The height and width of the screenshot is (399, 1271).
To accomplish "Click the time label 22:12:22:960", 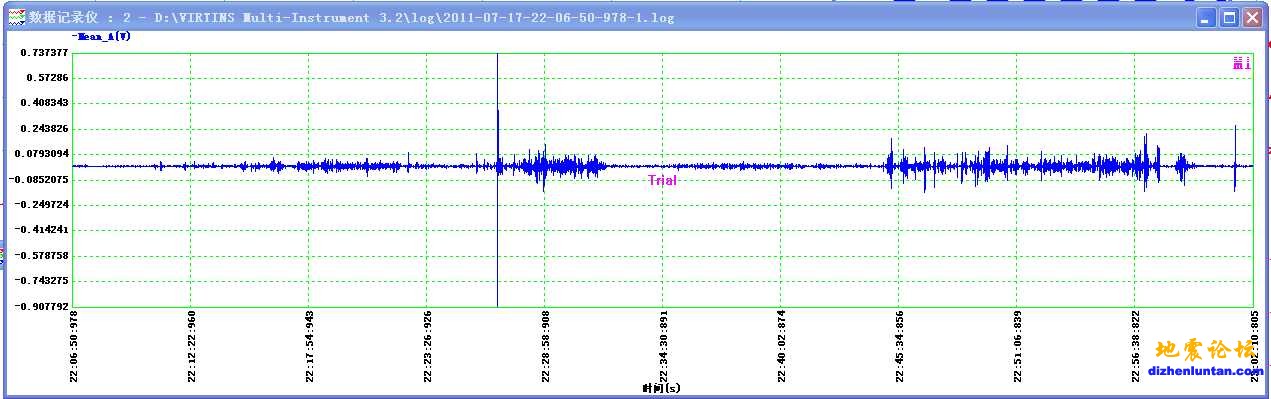I will 192,346.
